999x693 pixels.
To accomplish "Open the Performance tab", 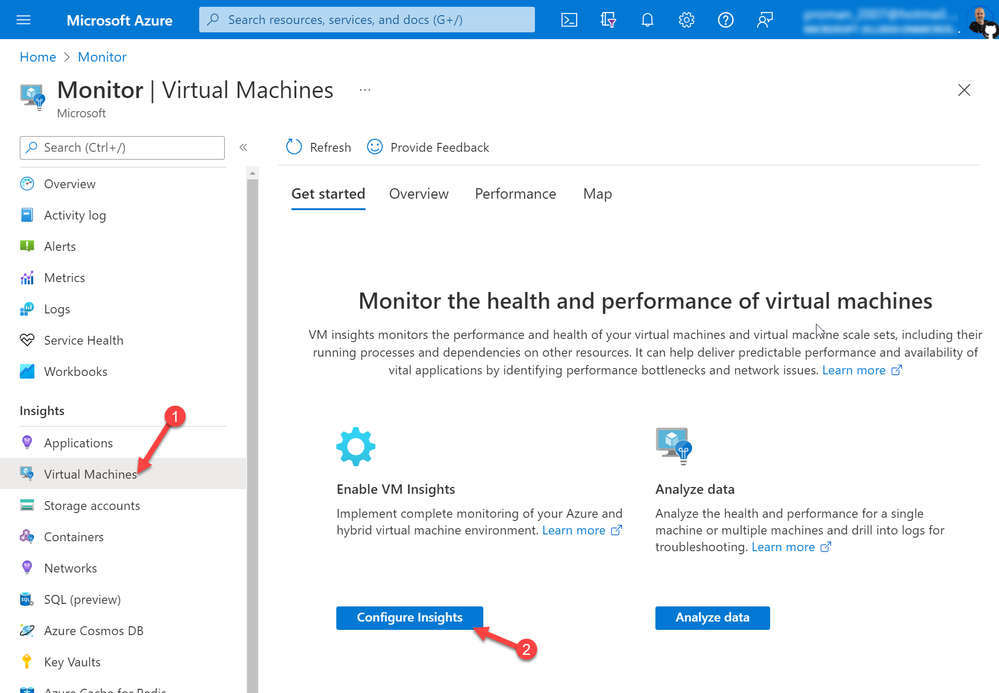I will (x=515, y=194).
